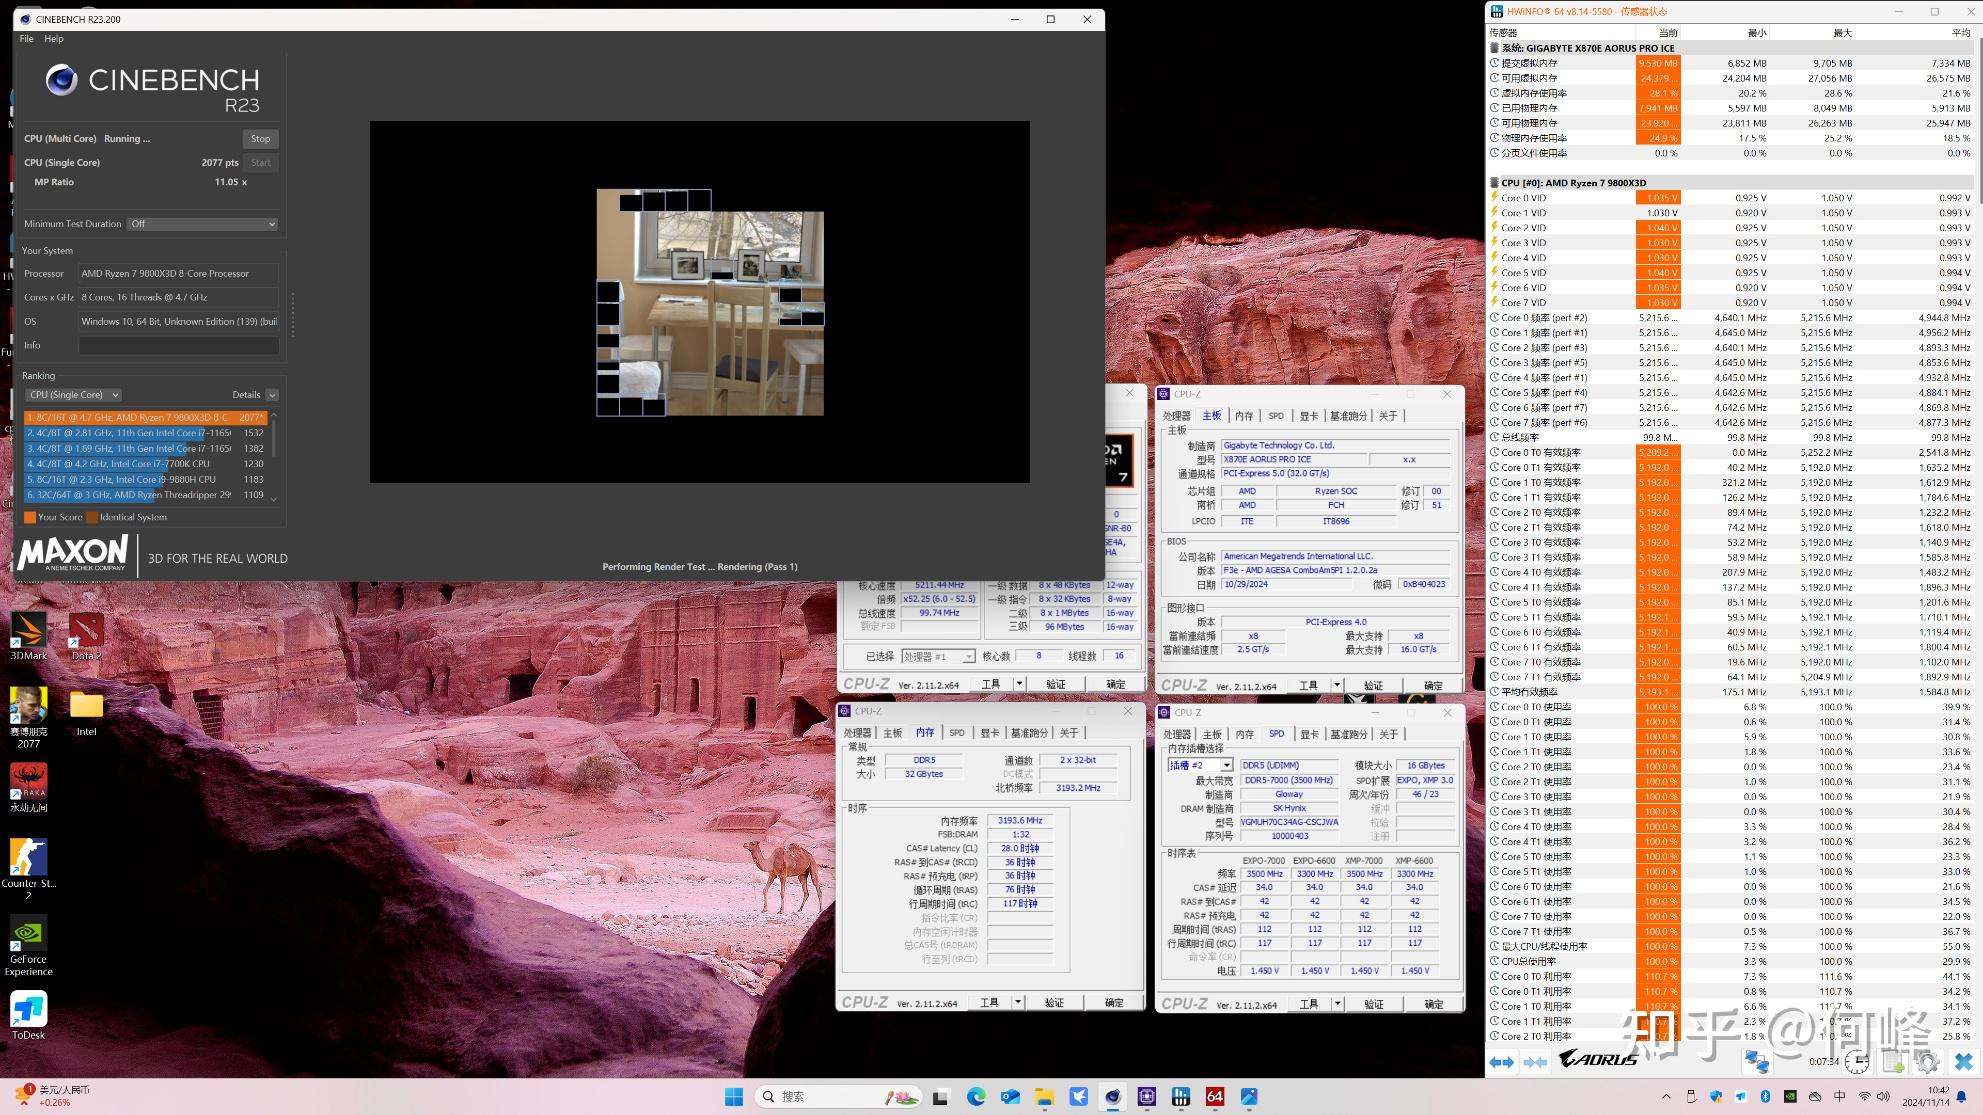The height and width of the screenshot is (1115, 1983).
Task: Click HWiNFO clock reset timer icon
Action: (1857, 1062)
